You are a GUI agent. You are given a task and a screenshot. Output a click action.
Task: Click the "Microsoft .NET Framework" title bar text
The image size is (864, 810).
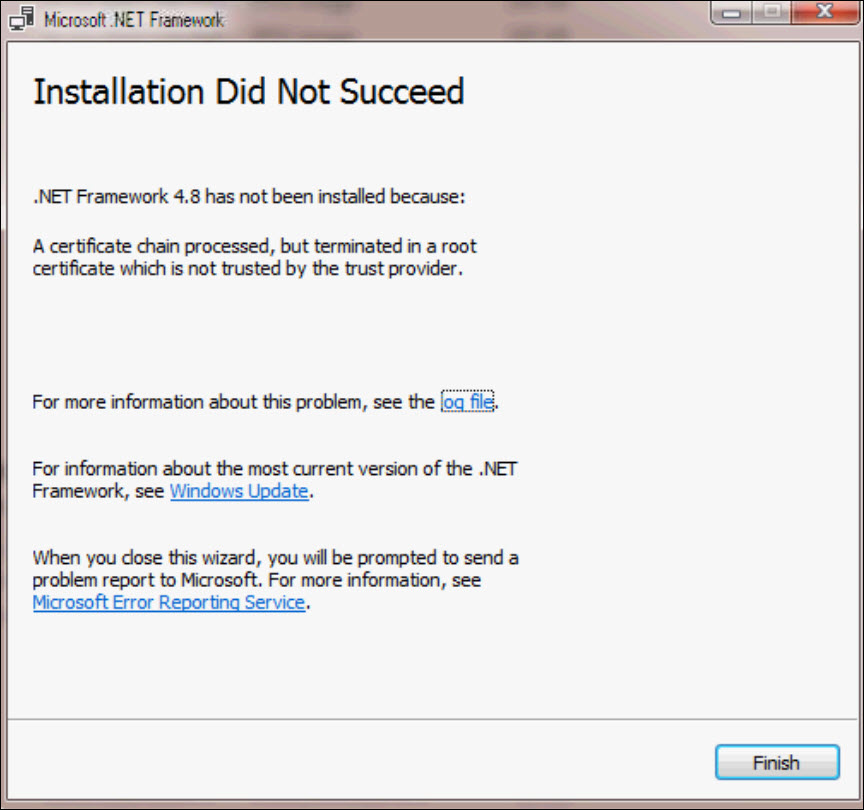pos(134,20)
